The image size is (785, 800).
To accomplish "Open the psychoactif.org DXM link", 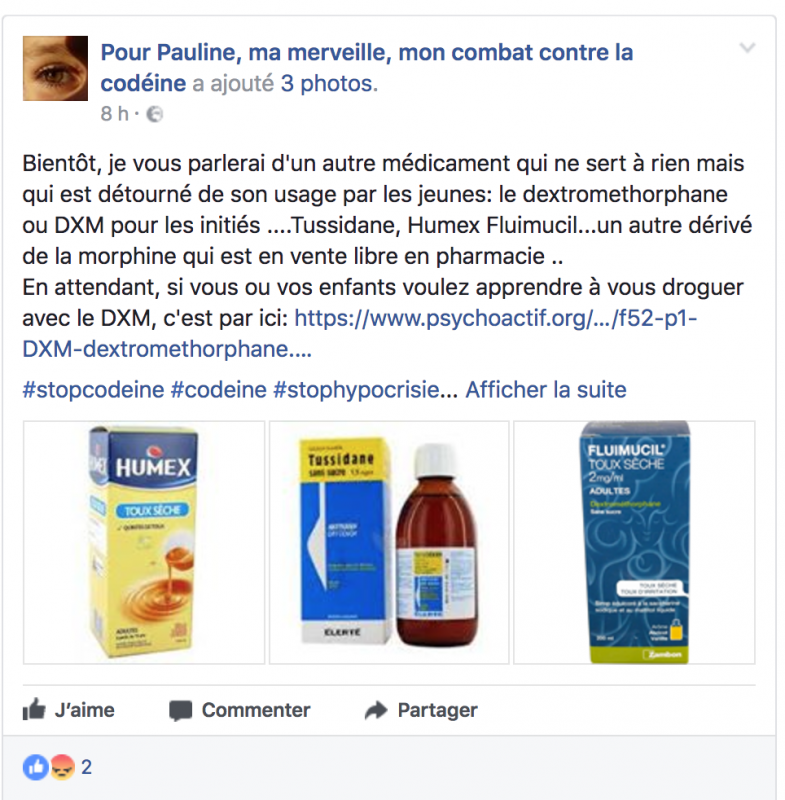I will point(360,334).
